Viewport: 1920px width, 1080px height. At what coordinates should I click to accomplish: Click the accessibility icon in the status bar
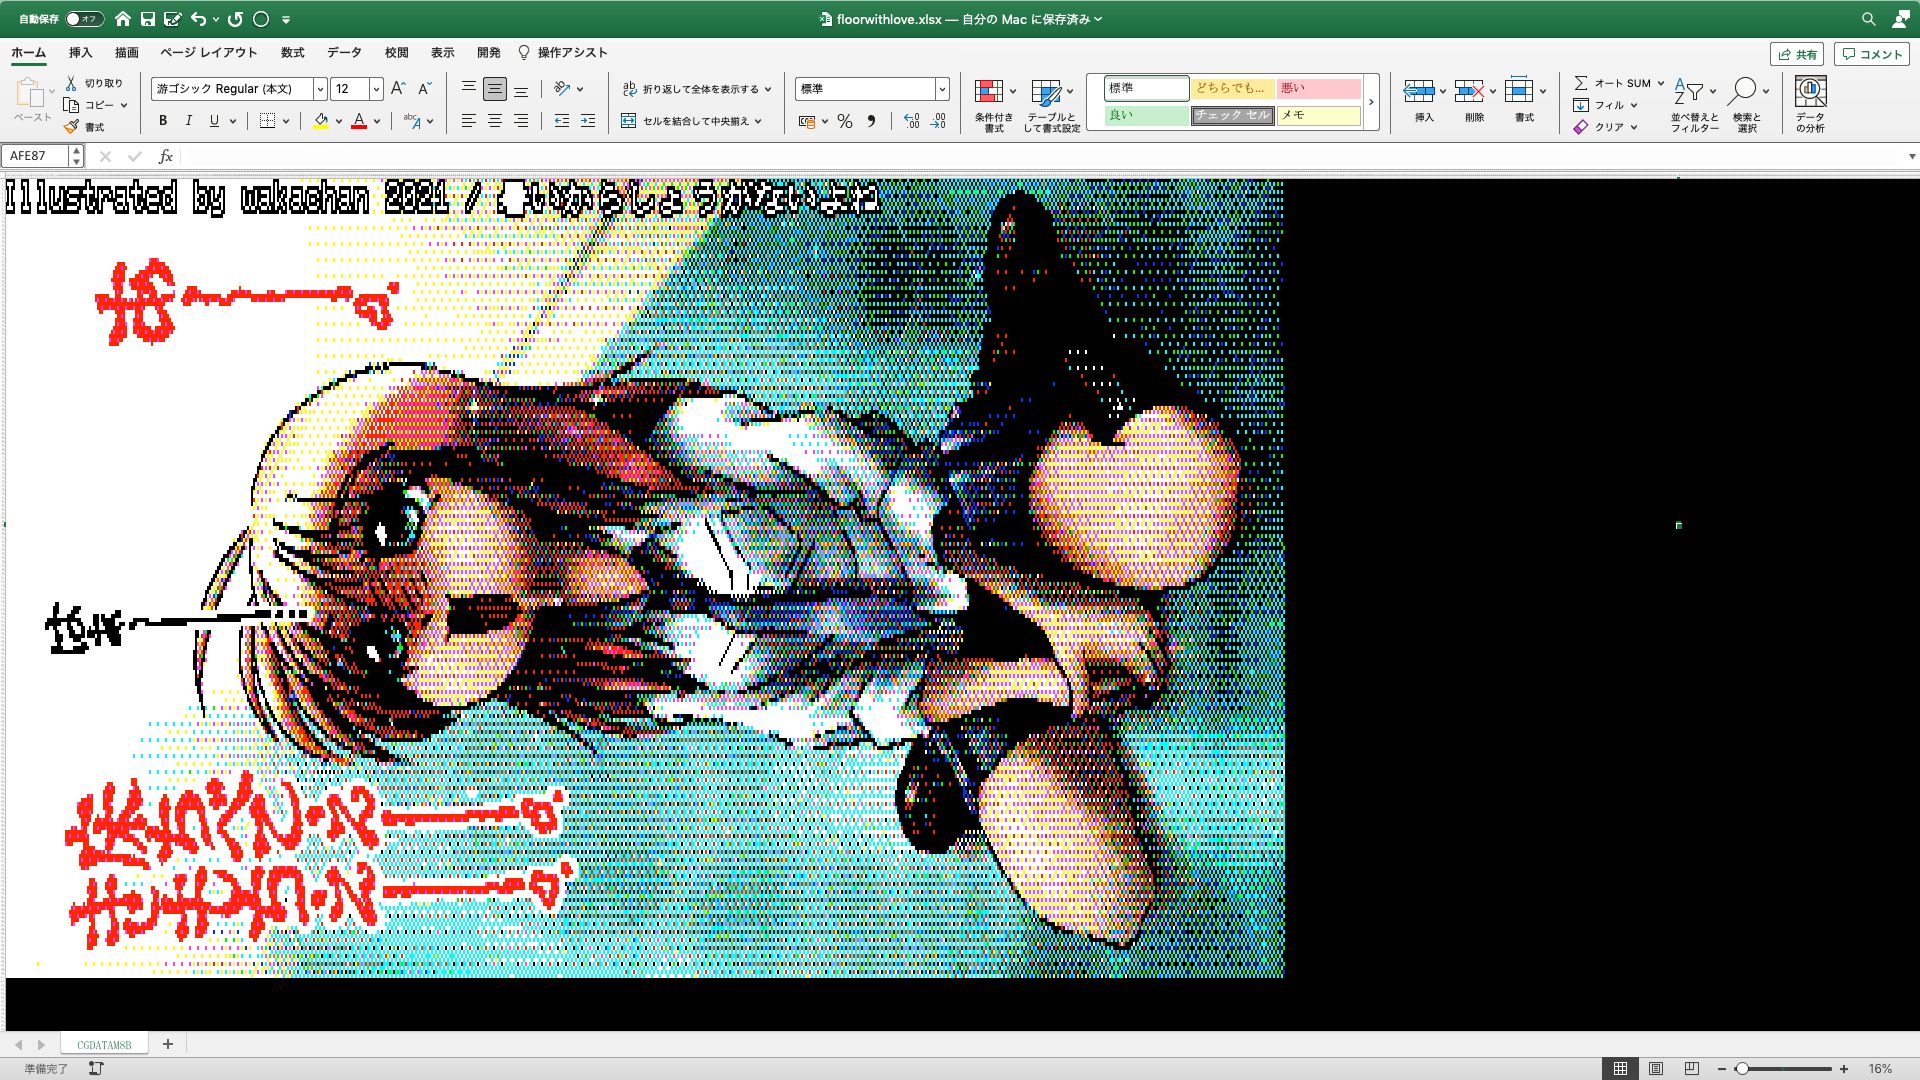tap(96, 1069)
